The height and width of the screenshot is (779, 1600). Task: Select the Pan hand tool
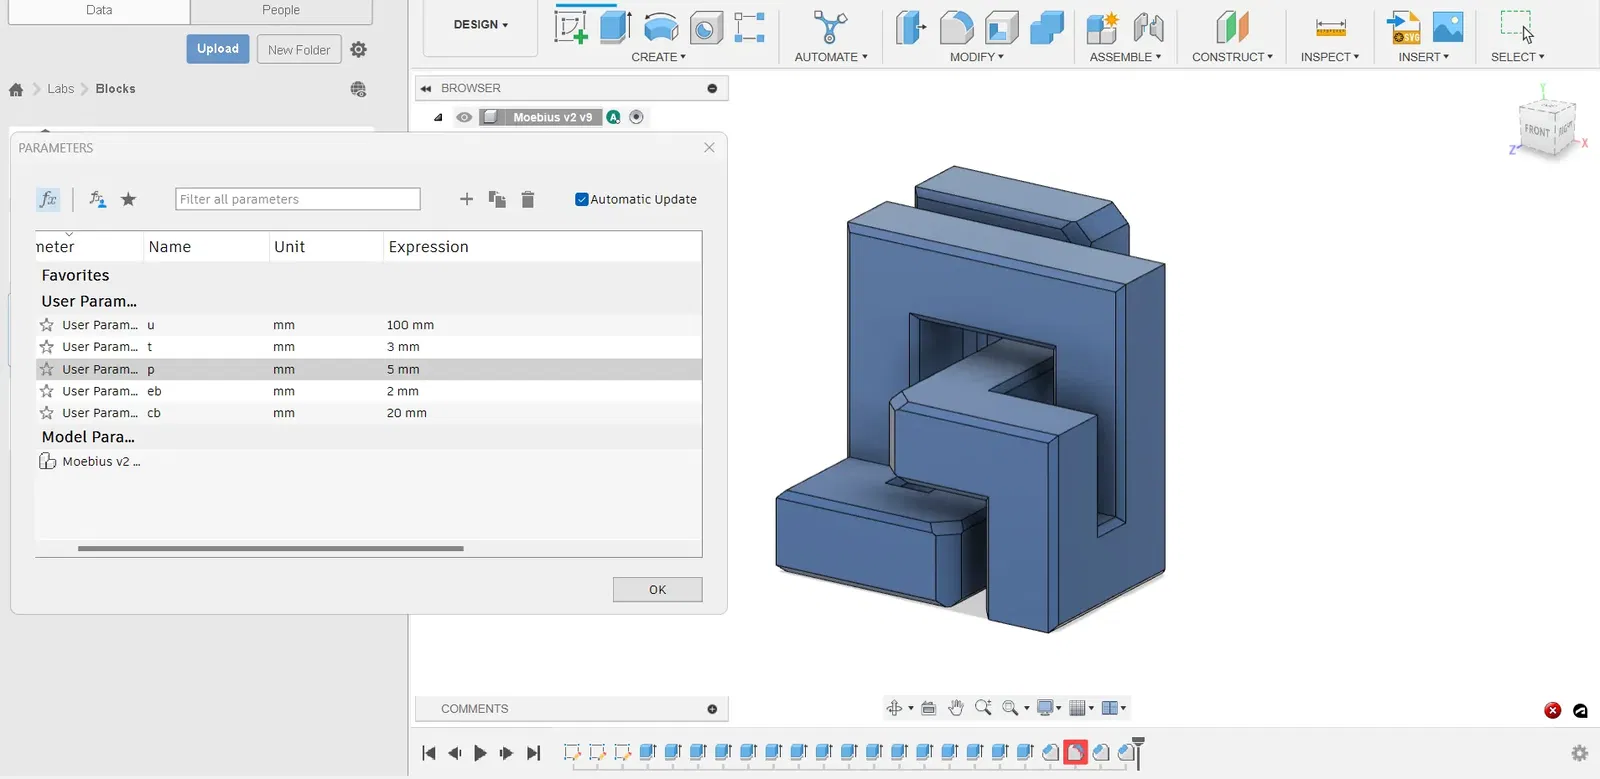coord(956,708)
